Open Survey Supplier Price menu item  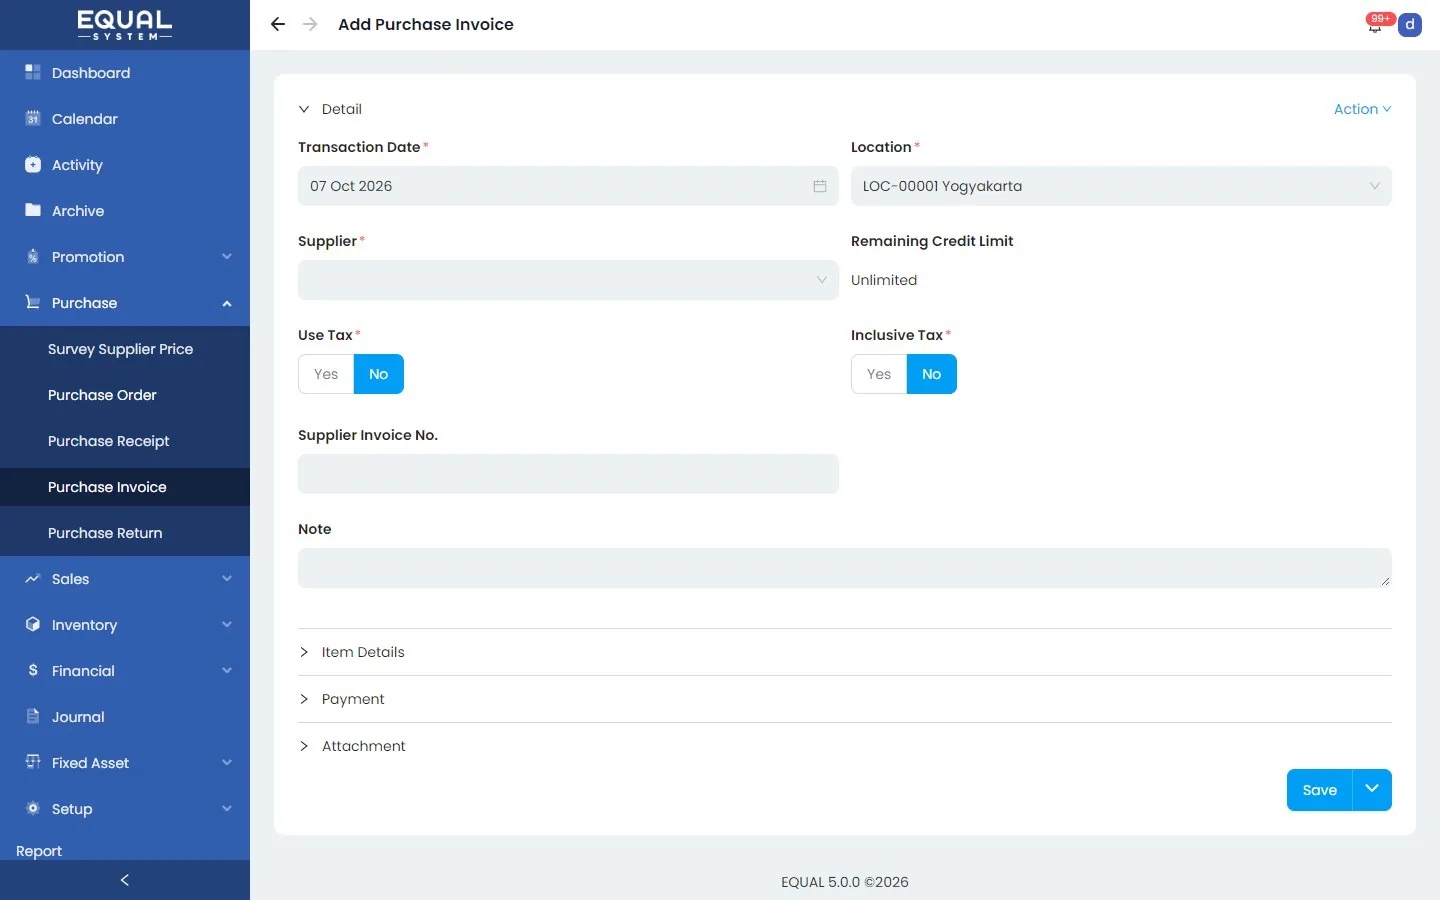(125, 349)
